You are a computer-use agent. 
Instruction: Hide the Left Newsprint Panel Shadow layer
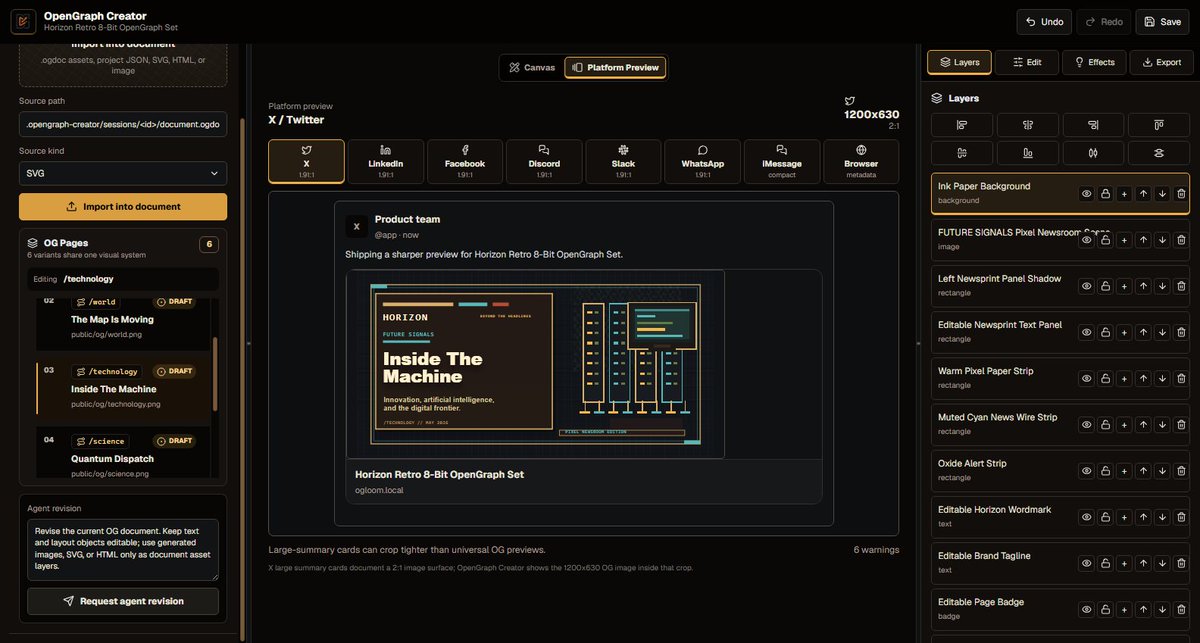click(1086, 286)
